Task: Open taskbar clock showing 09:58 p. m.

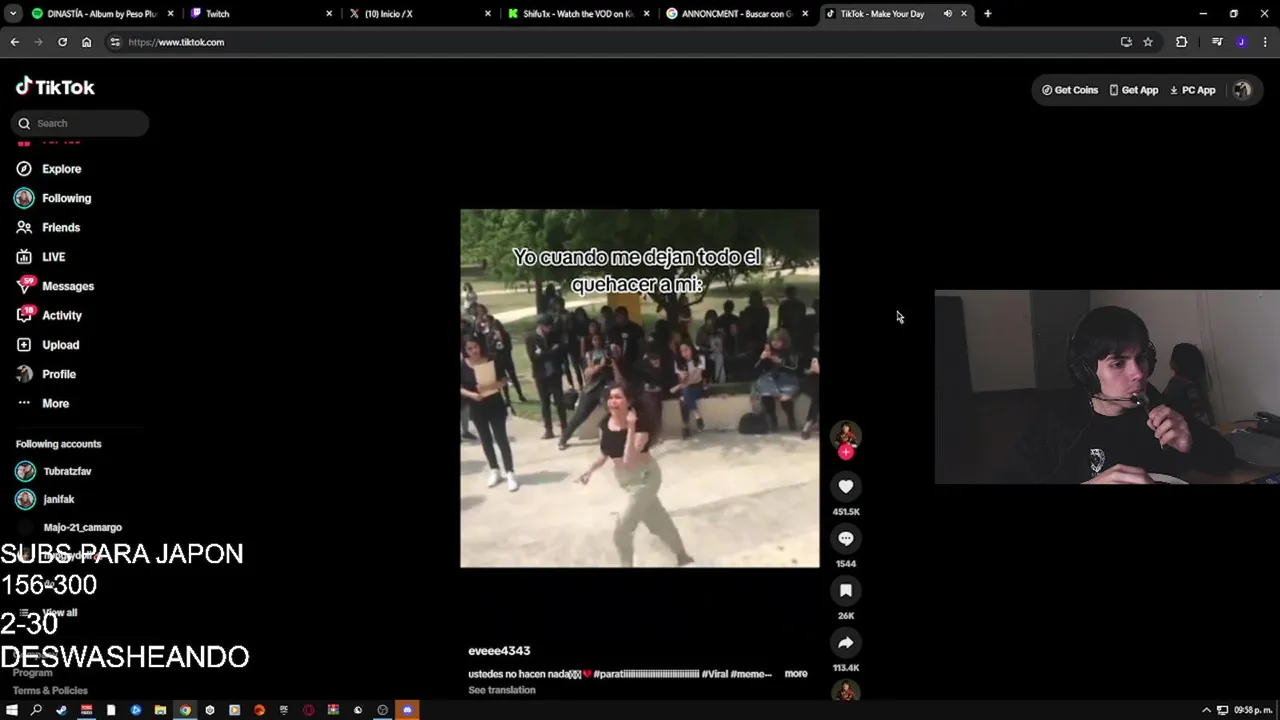Action: [1253, 710]
